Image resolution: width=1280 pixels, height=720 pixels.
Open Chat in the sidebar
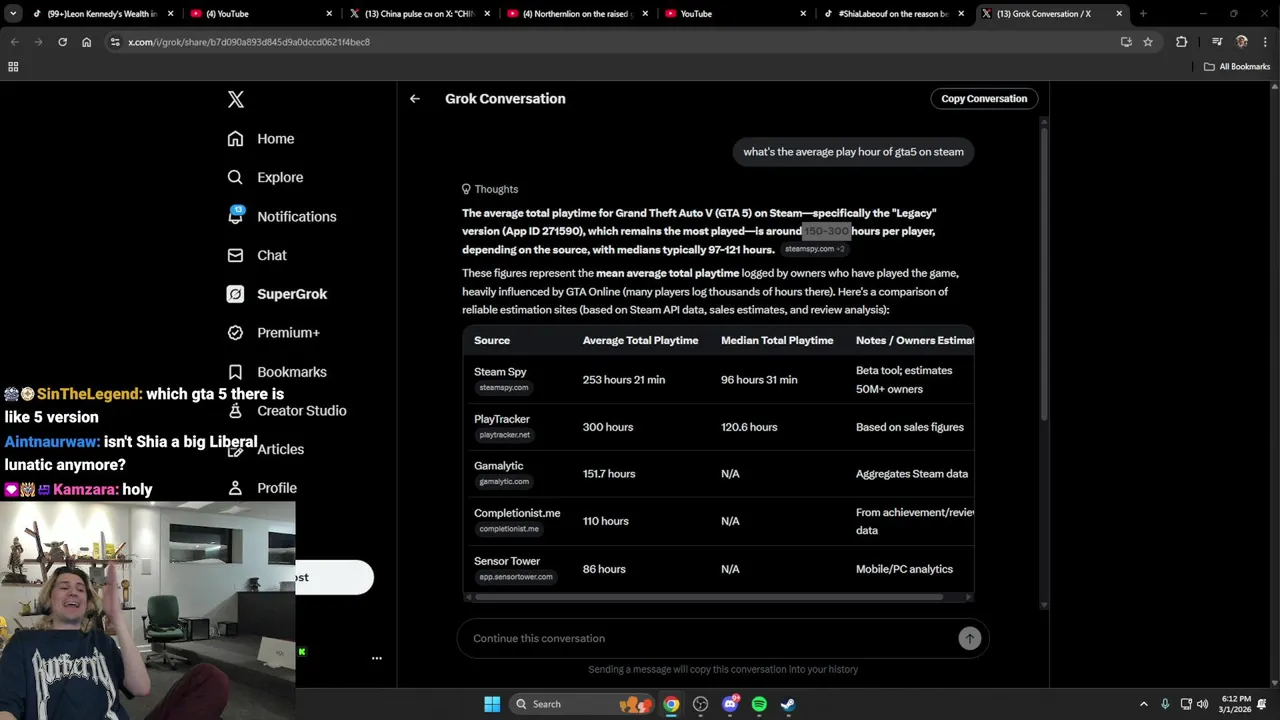click(257, 255)
